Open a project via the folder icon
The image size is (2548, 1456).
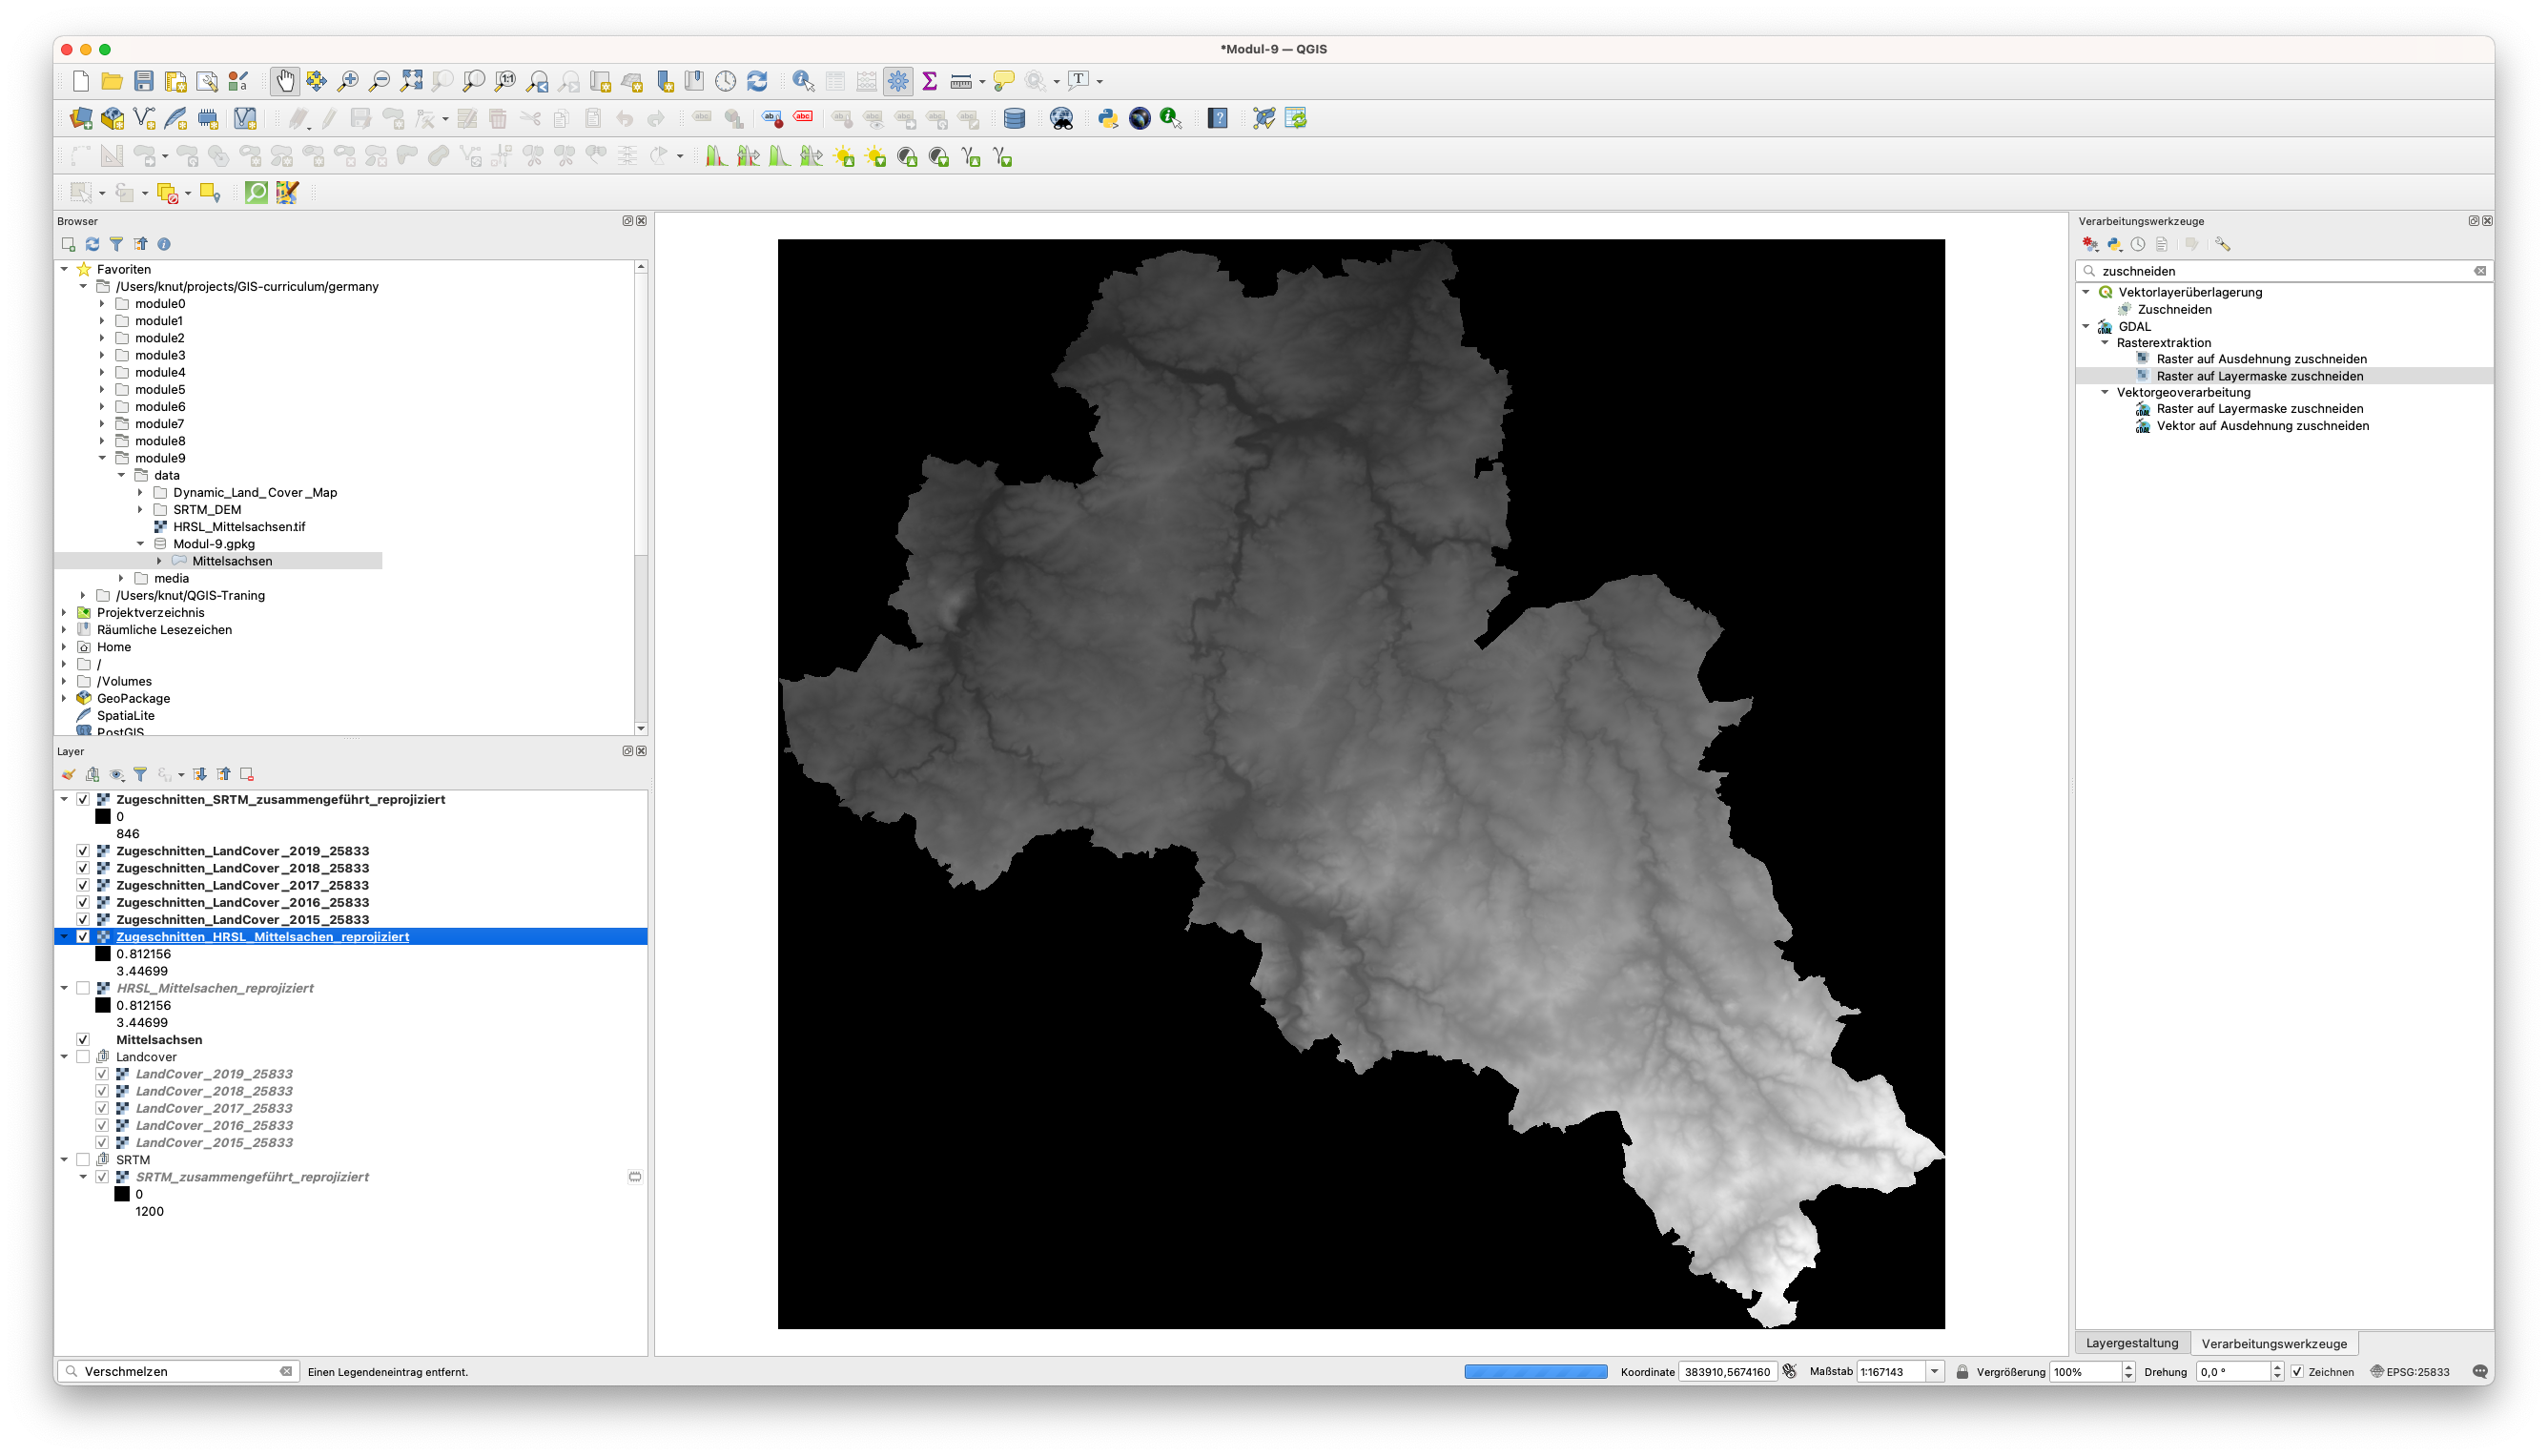click(x=112, y=81)
